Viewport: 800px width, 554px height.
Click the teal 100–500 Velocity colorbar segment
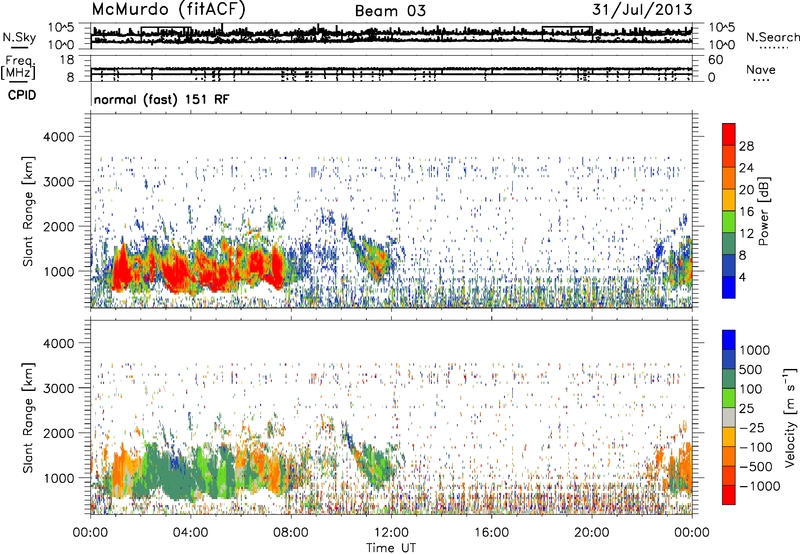click(729, 379)
